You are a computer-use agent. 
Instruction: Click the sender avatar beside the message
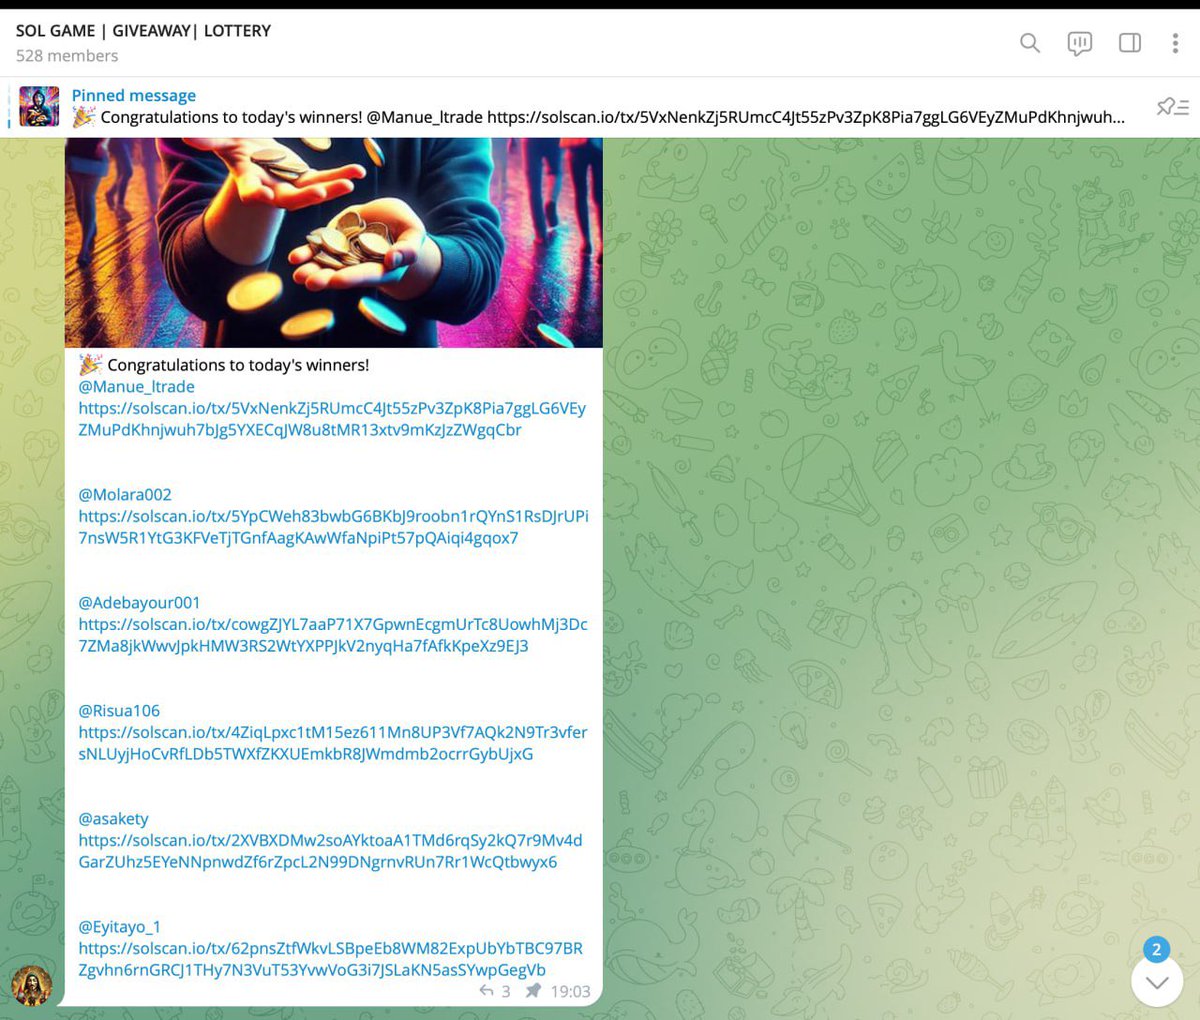(x=31, y=986)
